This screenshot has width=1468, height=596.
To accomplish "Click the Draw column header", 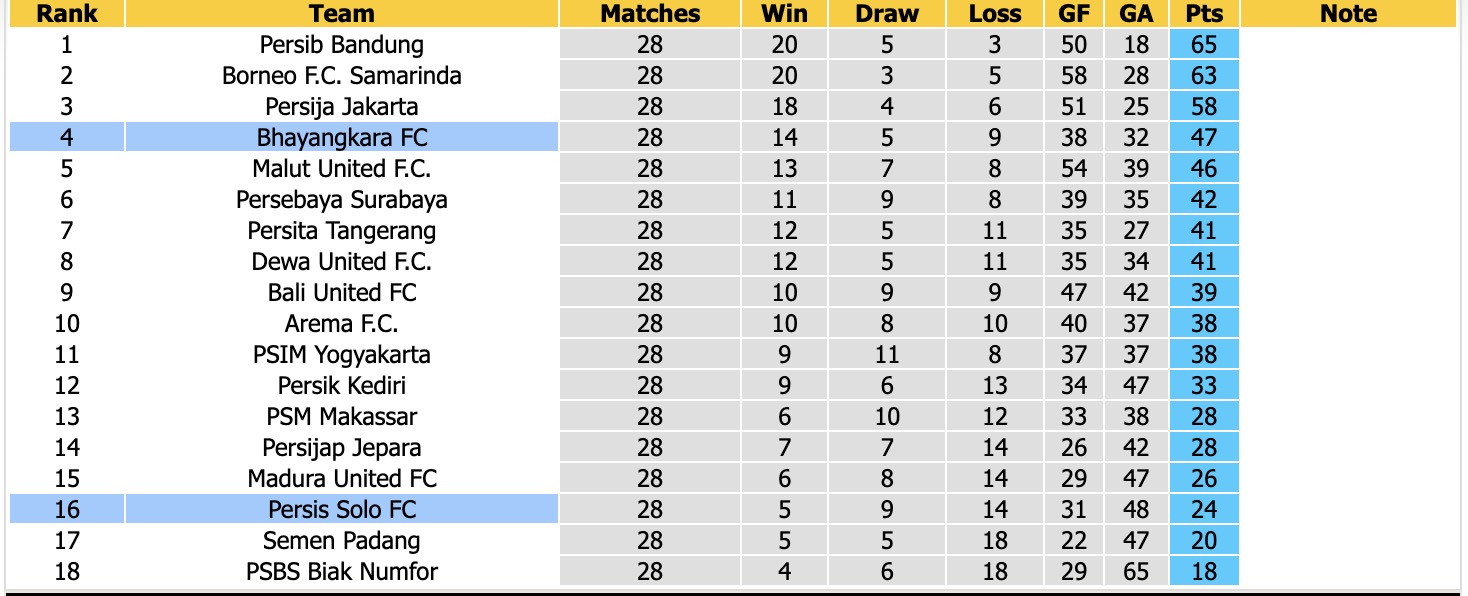I will [x=887, y=14].
